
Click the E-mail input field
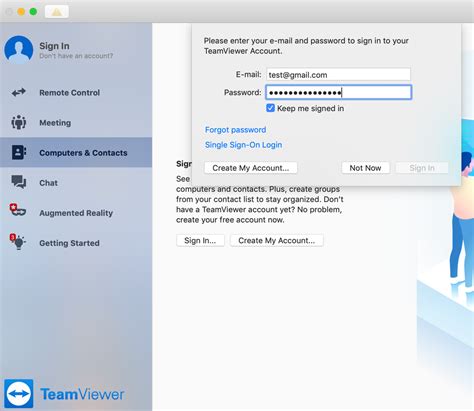[x=338, y=75]
